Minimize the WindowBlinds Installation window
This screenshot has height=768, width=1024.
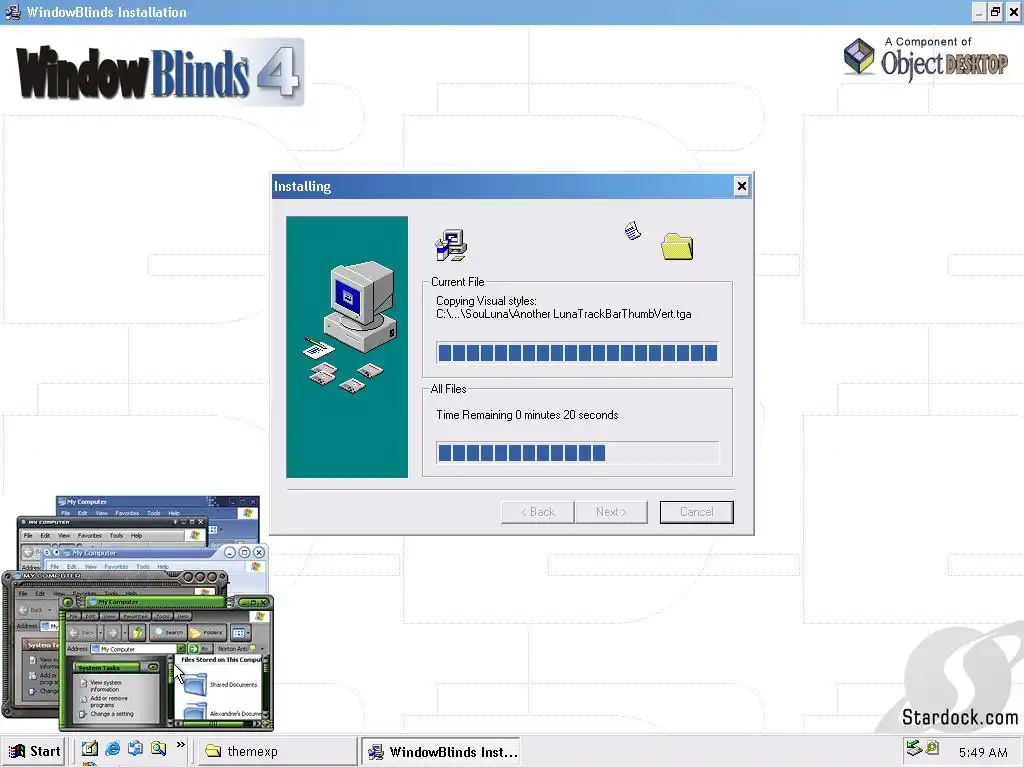[x=979, y=12]
